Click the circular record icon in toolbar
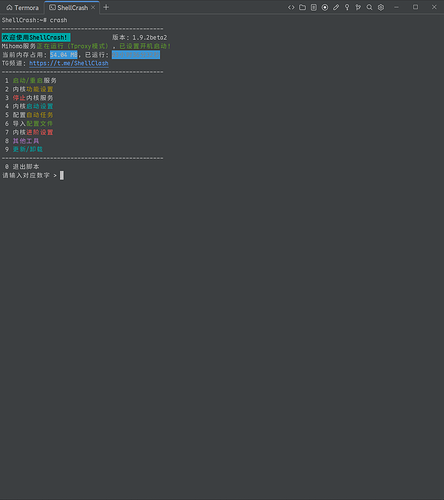 pyautogui.click(x=325, y=7)
